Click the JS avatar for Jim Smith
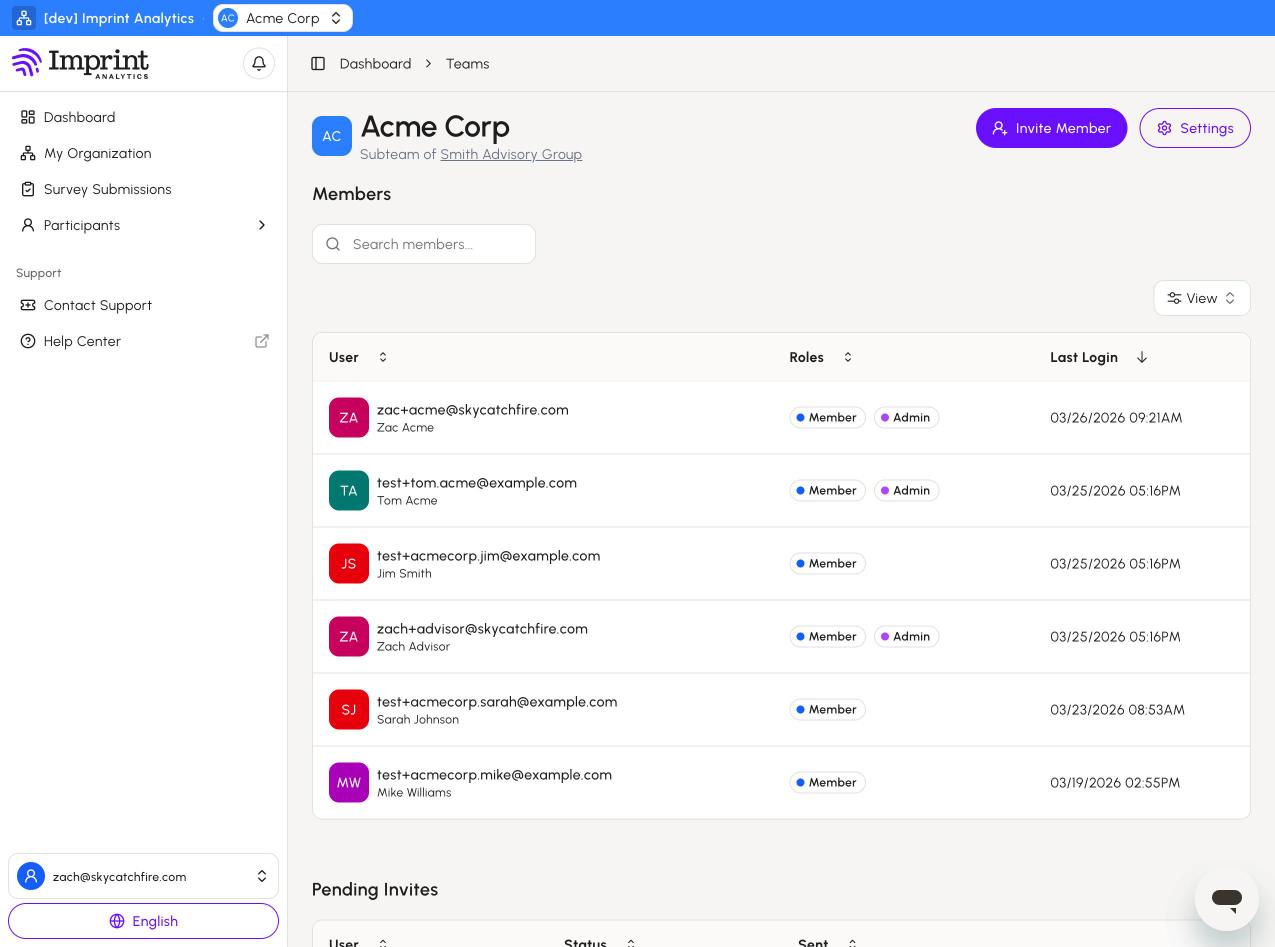Viewport: 1275px width, 947px height. [x=349, y=564]
